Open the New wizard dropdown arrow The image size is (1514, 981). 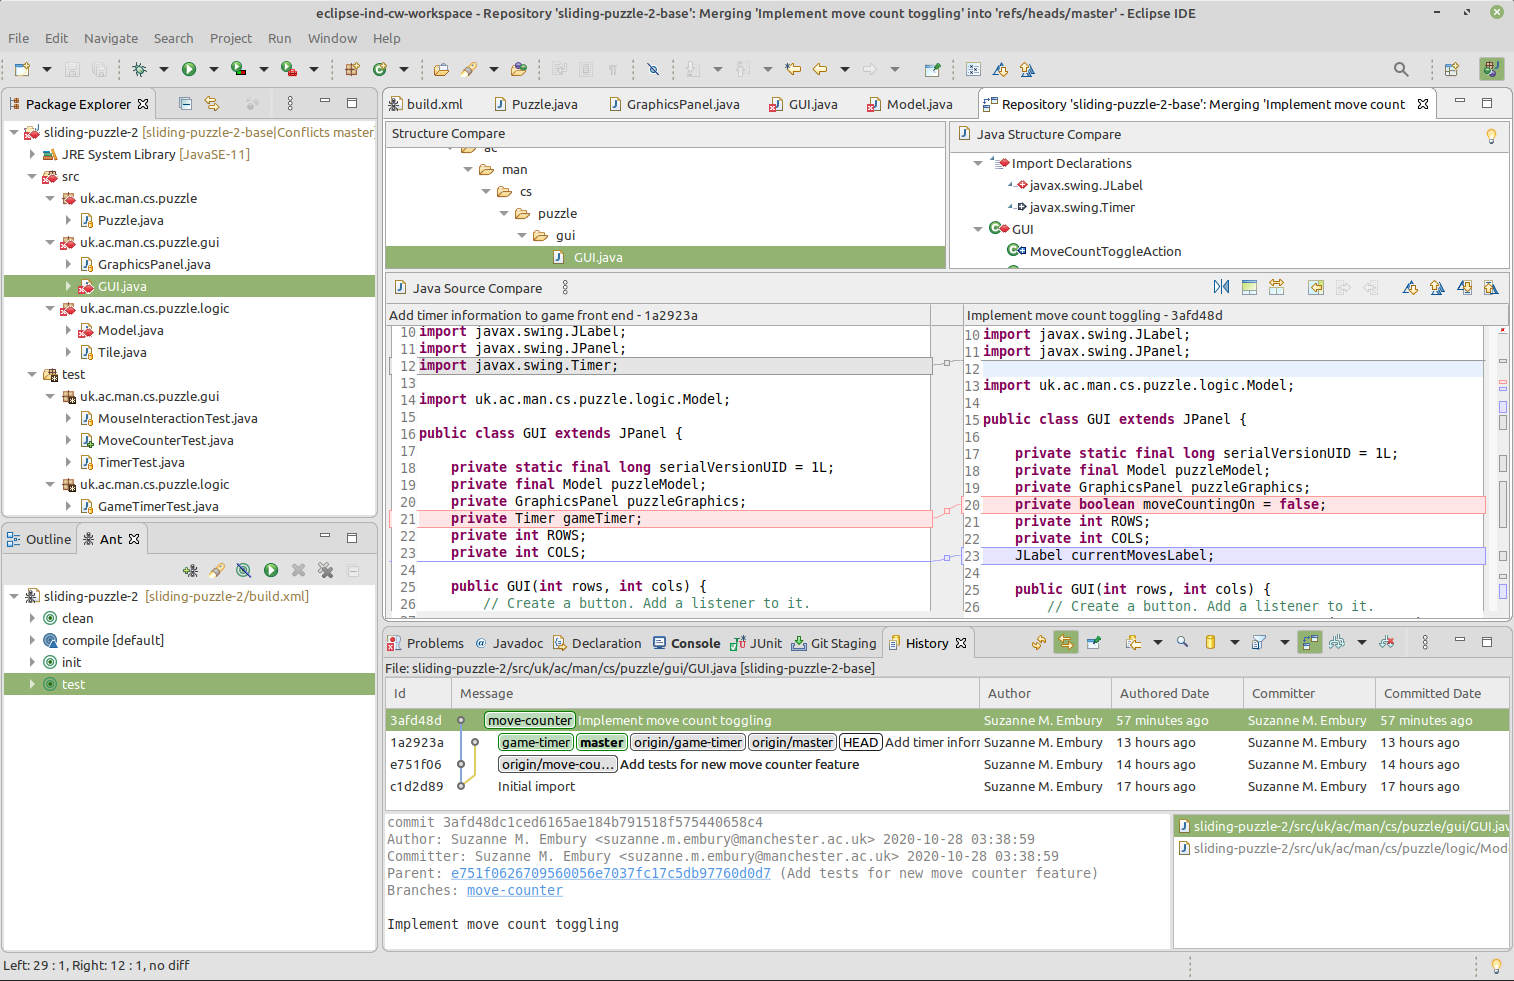[46, 69]
